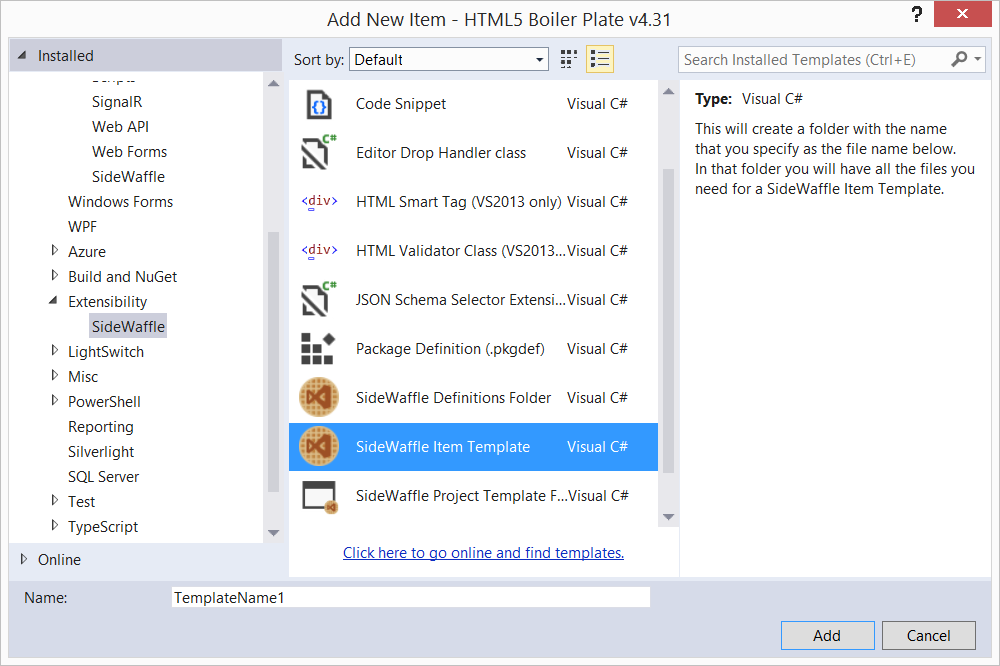This screenshot has width=1000, height=666.
Task: Select SideWaffle under the Web categories
Action: tap(128, 177)
